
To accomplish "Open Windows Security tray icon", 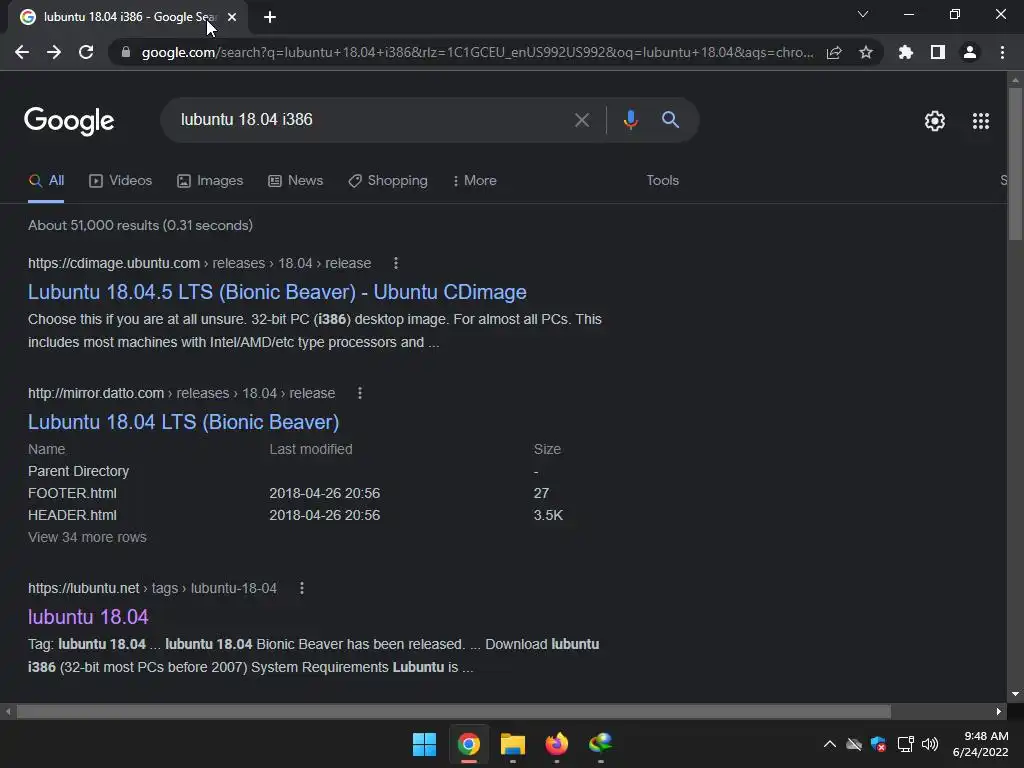I will pos(878,744).
